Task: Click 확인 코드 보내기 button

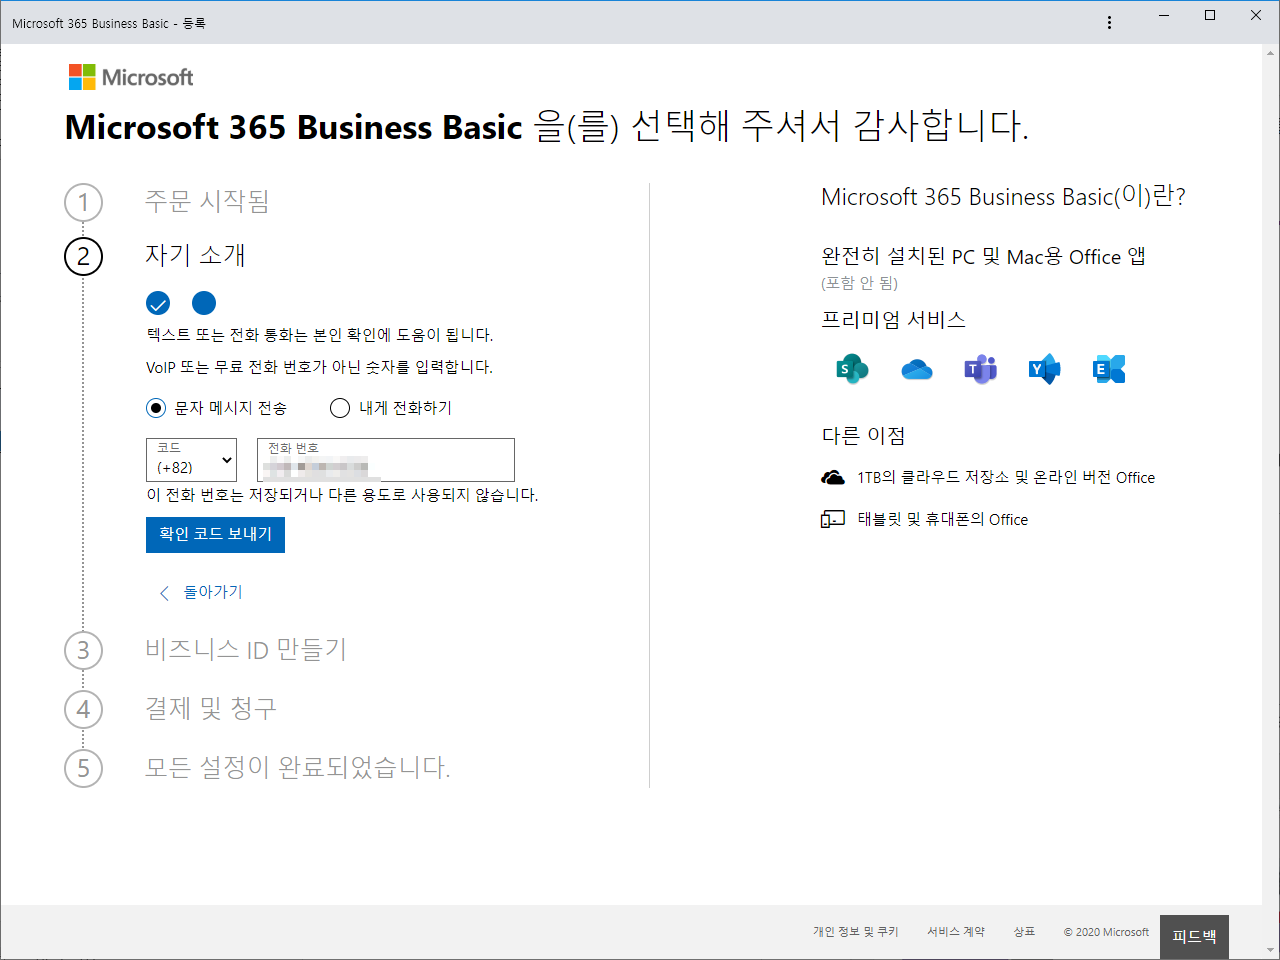Action: [215, 534]
